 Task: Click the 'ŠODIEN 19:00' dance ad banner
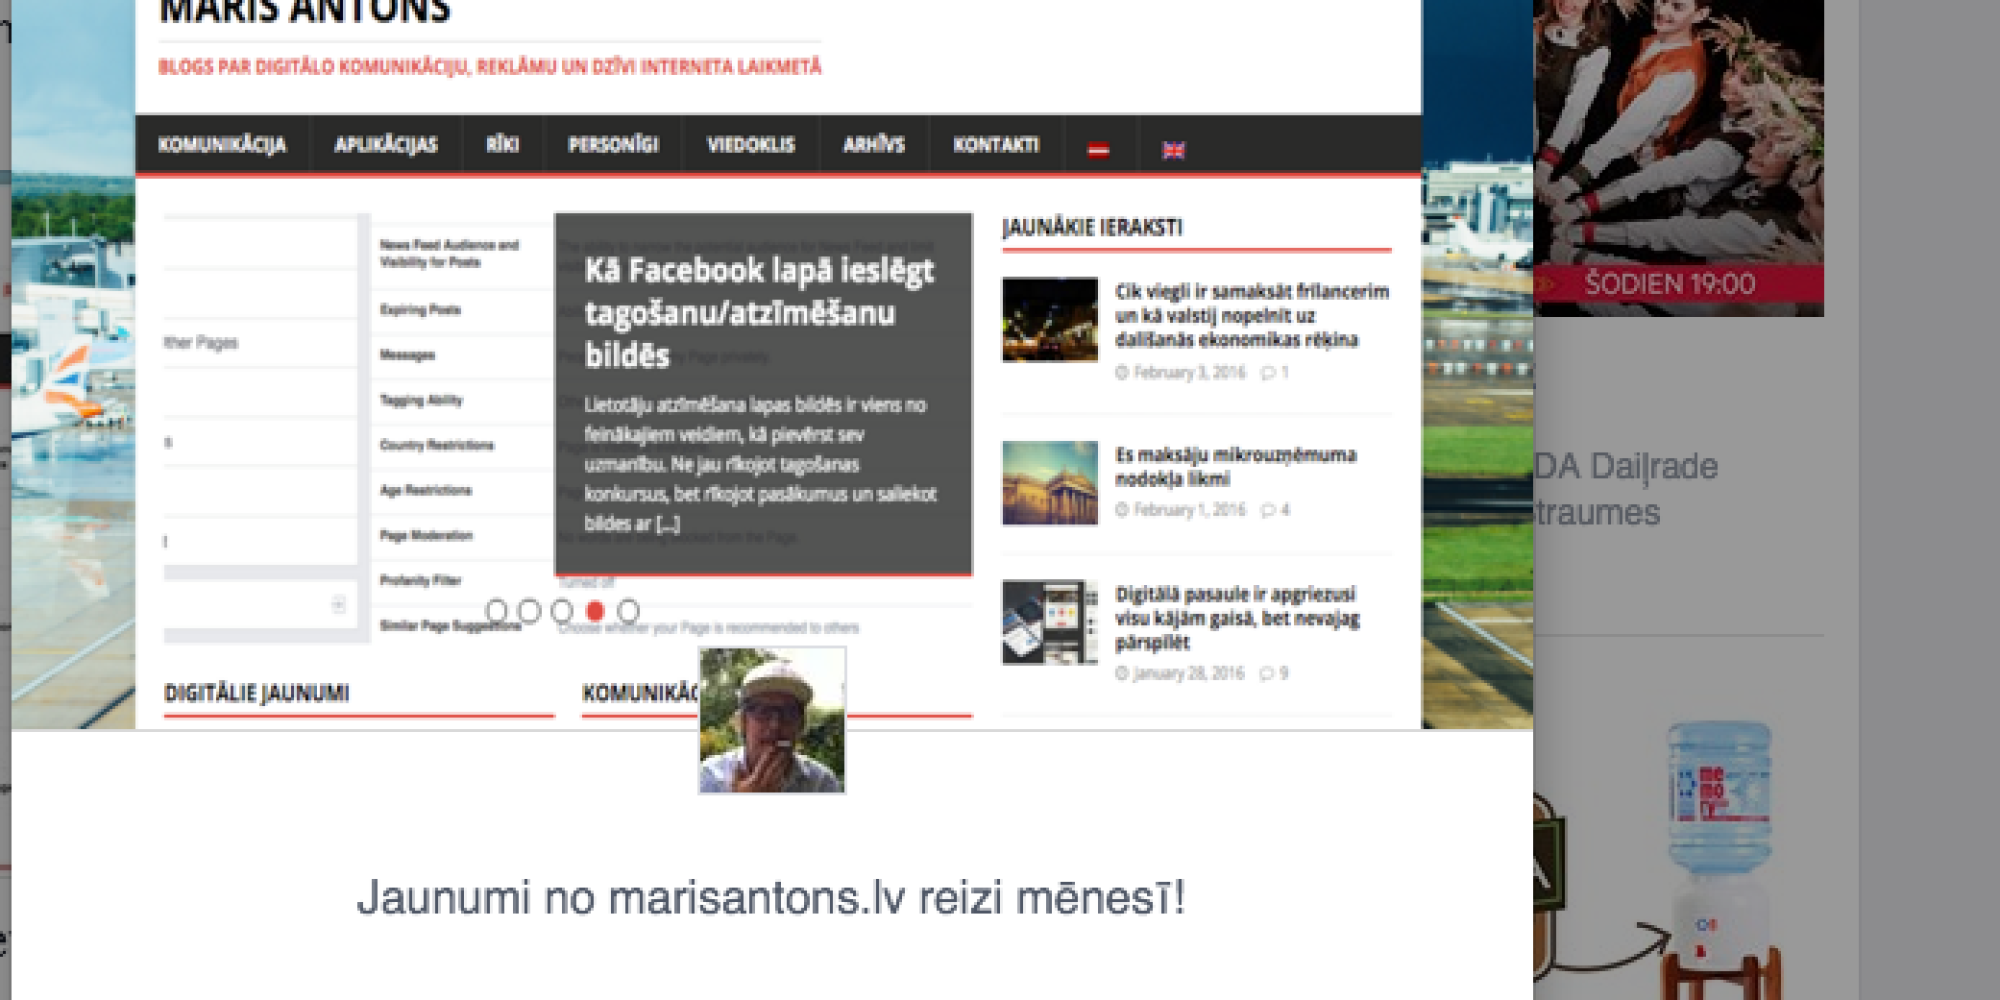(x=1678, y=158)
